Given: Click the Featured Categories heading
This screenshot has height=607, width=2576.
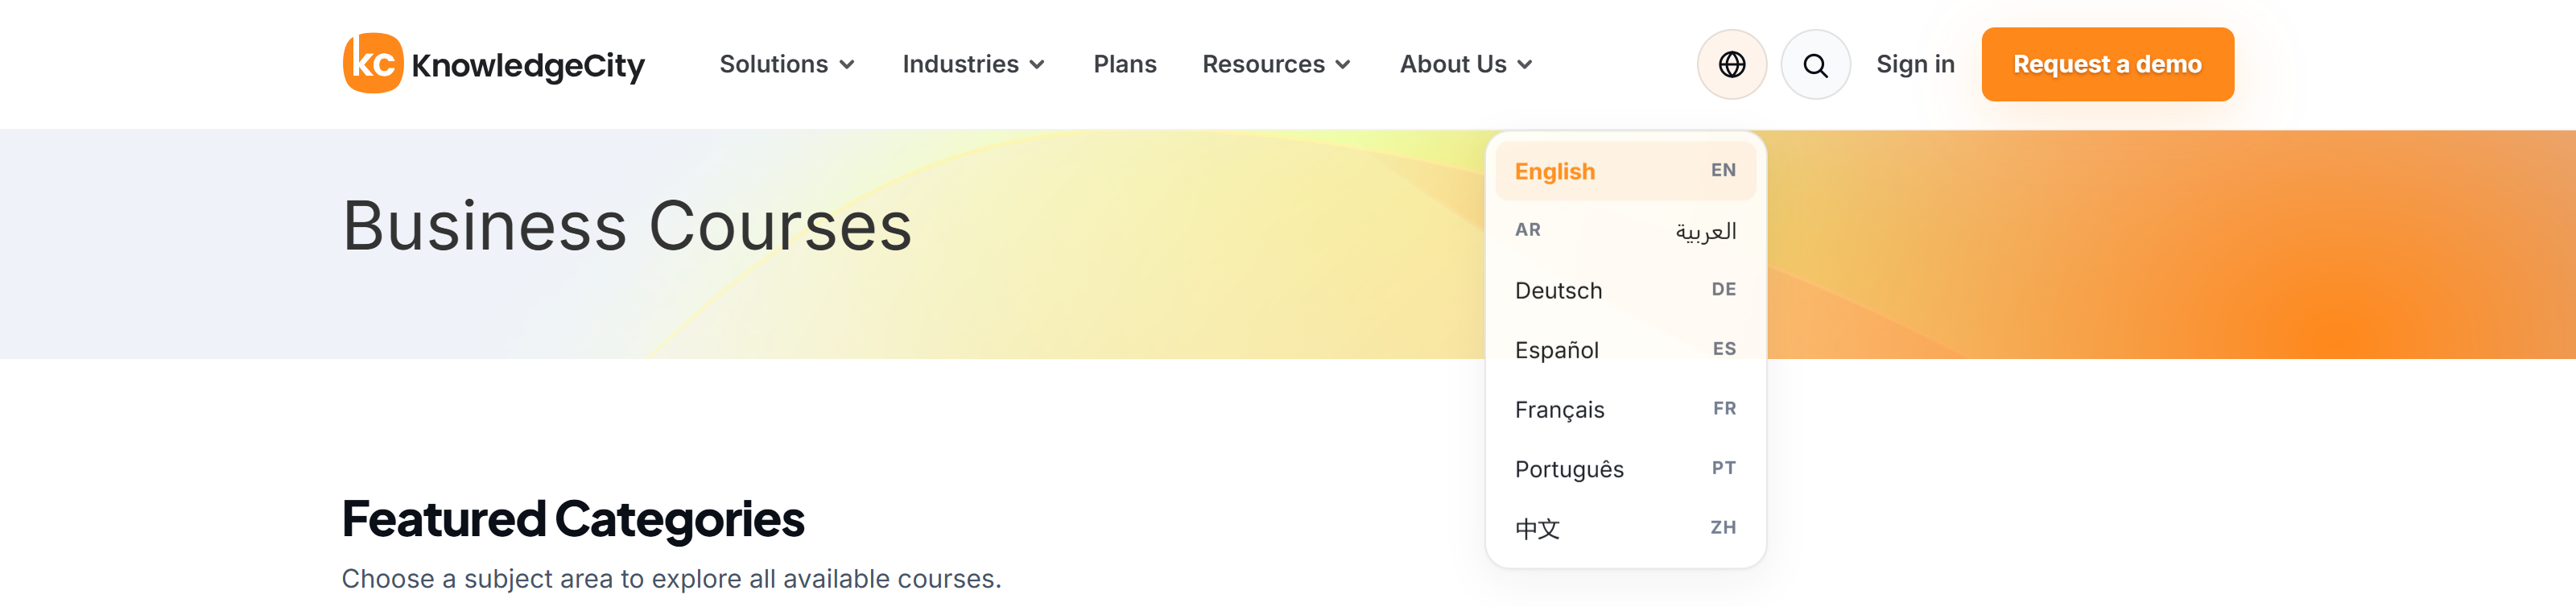Looking at the screenshot, I should [x=573, y=519].
